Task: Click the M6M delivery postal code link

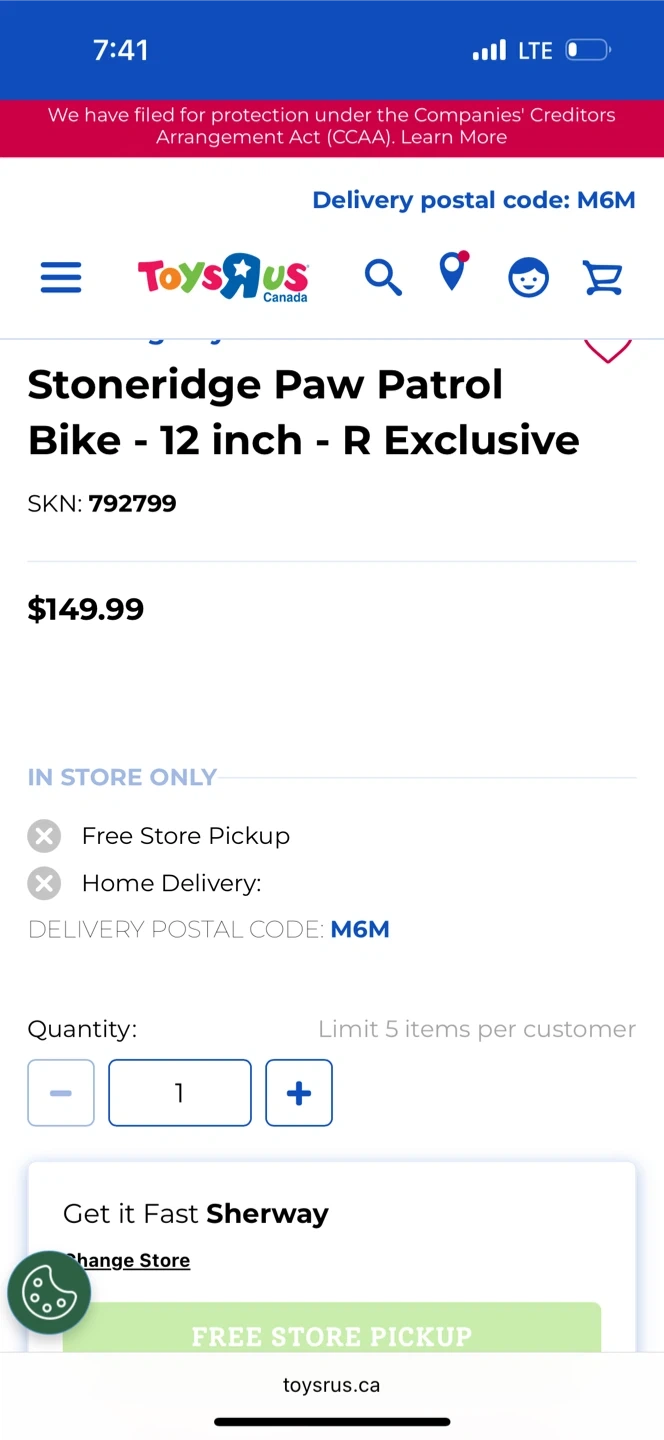Action: [x=360, y=930]
